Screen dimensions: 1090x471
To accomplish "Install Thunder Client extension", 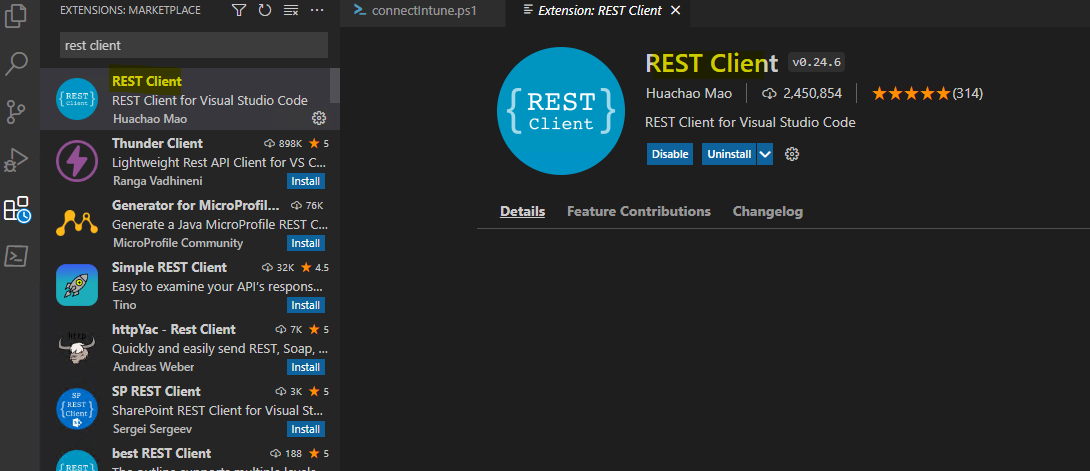I will (306, 181).
